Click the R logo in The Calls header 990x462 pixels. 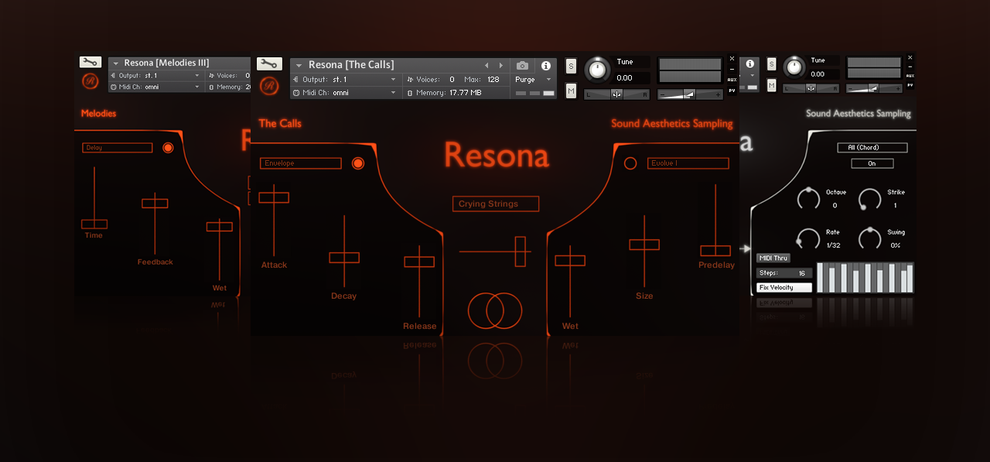coord(270,85)
